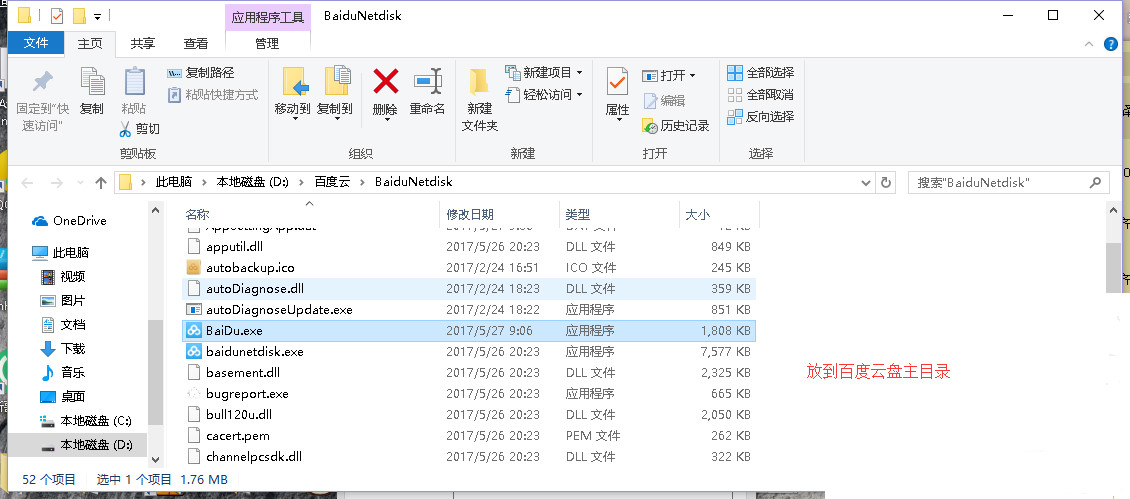Invert the current selection
The width and height of the screenshot is (1130, 499).
761,116
